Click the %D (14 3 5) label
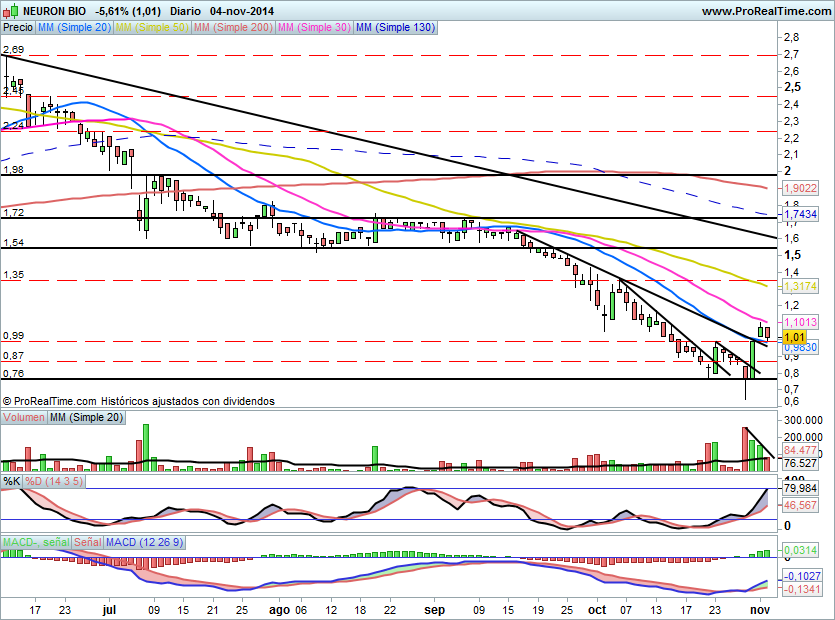 54,482
